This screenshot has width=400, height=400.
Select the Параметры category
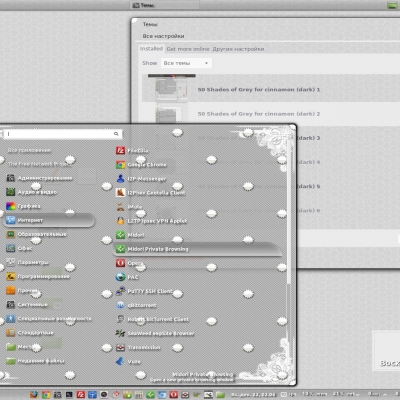[x=27, y=262]
